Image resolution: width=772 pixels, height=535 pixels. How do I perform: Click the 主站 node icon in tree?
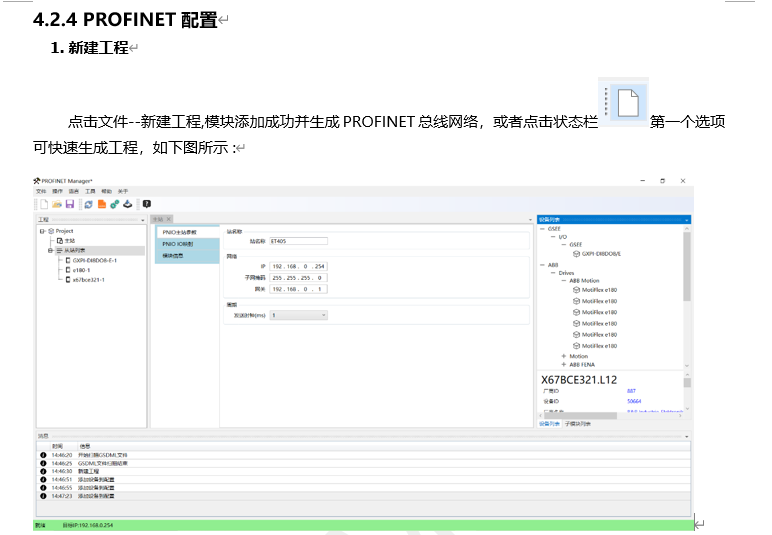coord(60,241)
